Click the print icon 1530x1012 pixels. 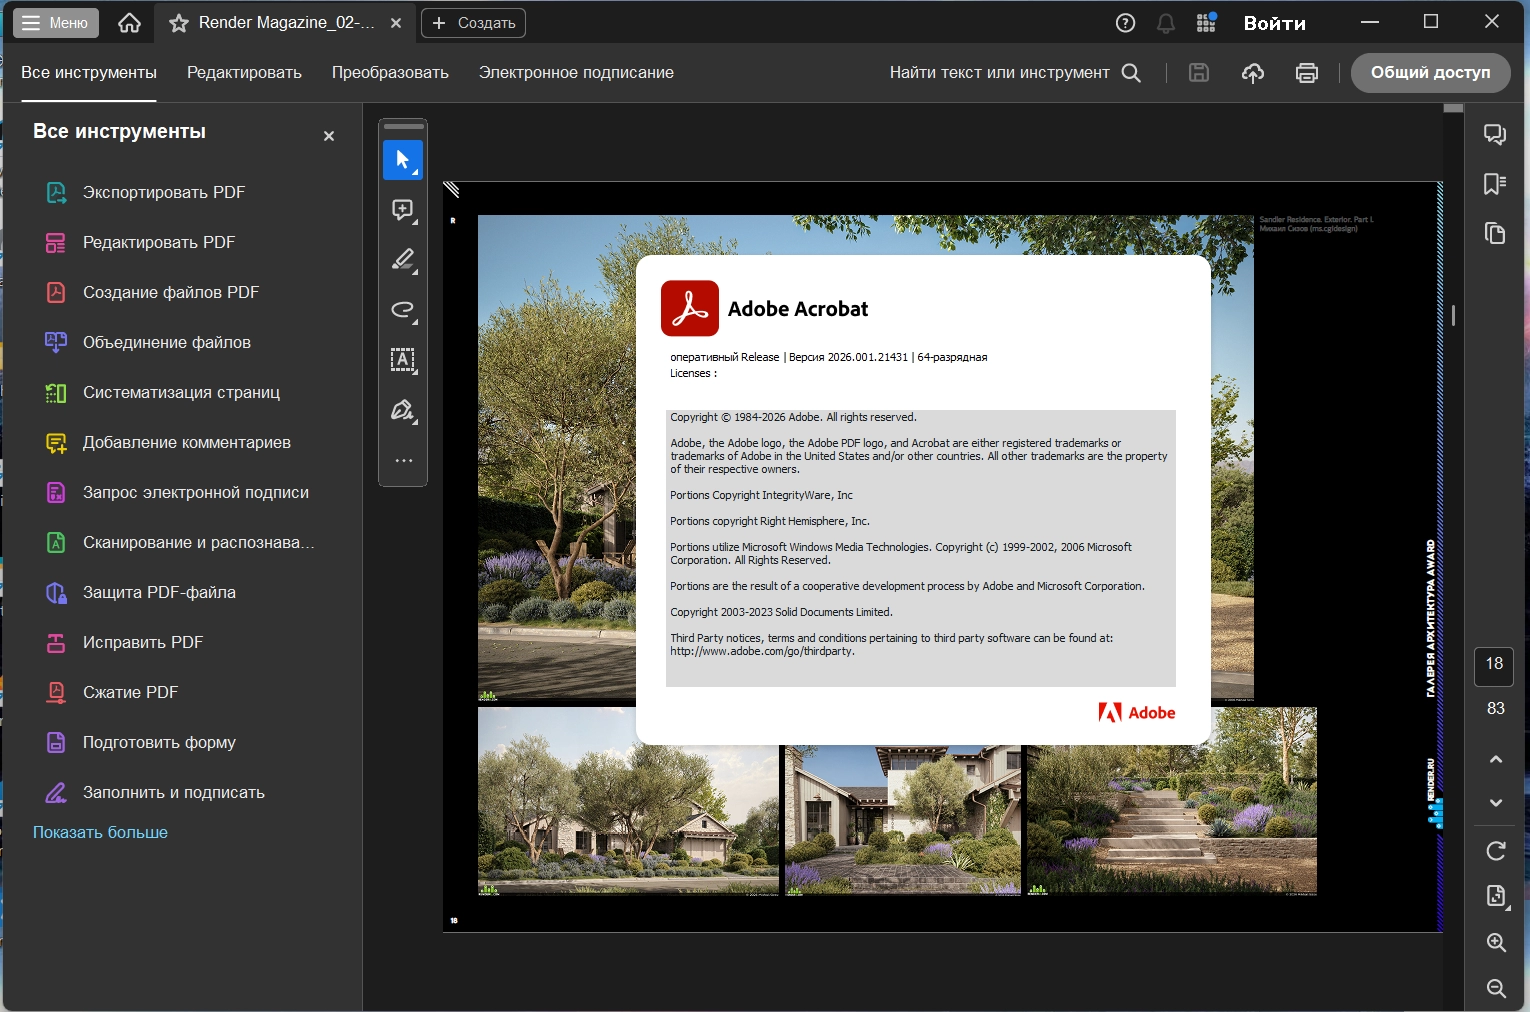(x=1306, y=73)
